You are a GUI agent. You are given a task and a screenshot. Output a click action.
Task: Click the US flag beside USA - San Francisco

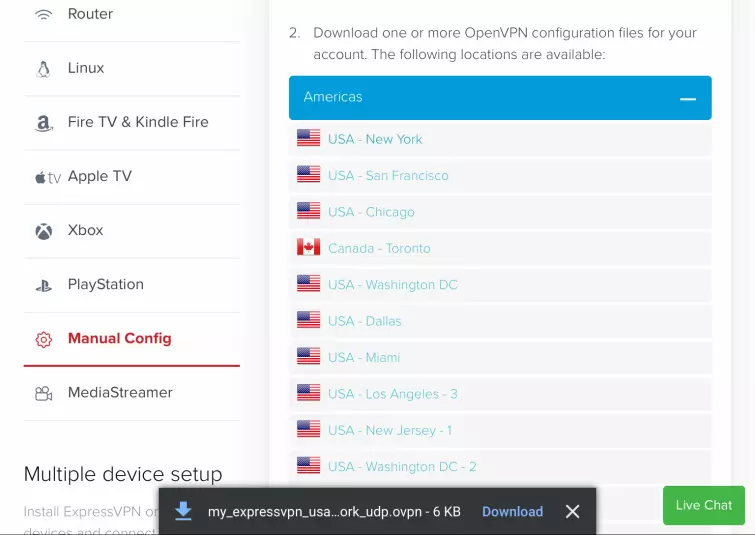pyautogui.click(x=308, y=174)
